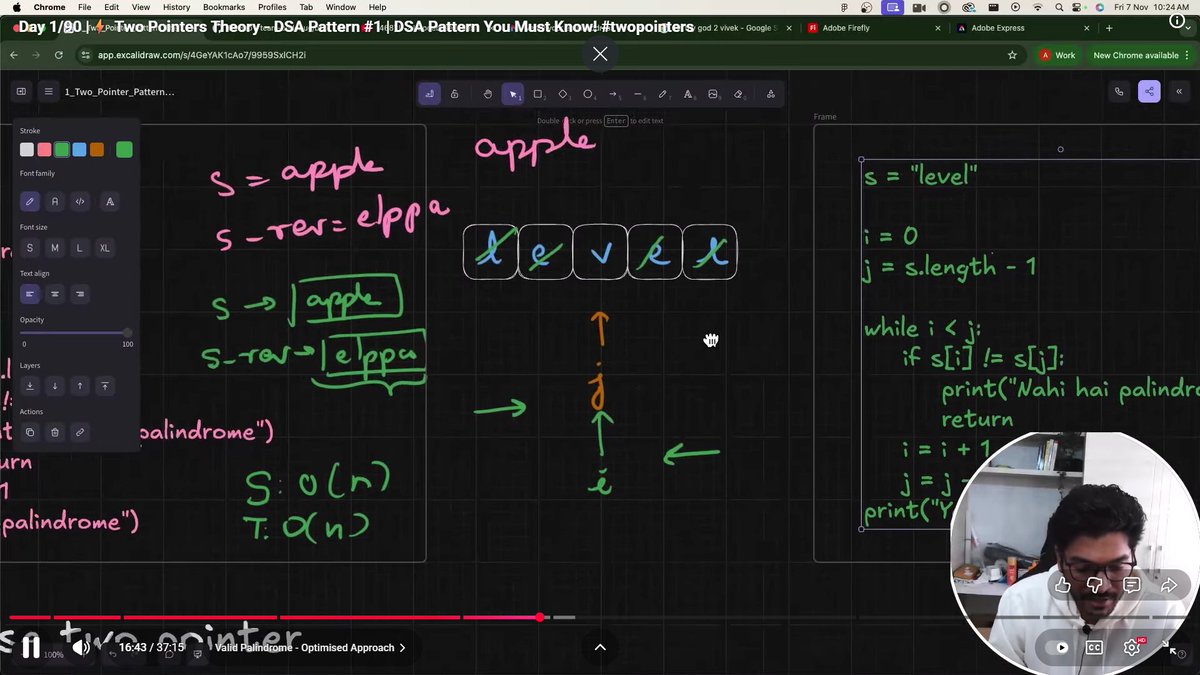Set font family to normal

[55, 201]
